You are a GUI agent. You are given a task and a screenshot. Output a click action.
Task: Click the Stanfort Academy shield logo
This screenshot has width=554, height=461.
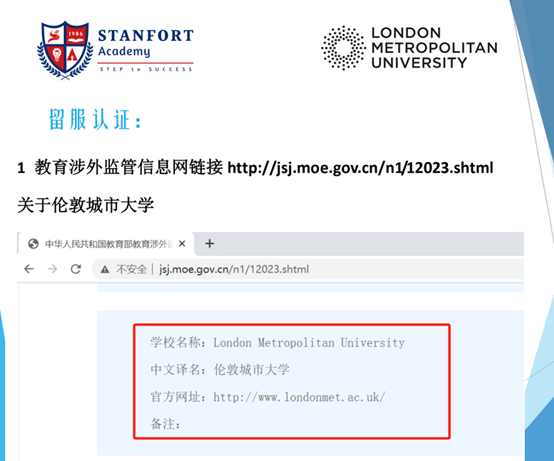click(65, 50)
